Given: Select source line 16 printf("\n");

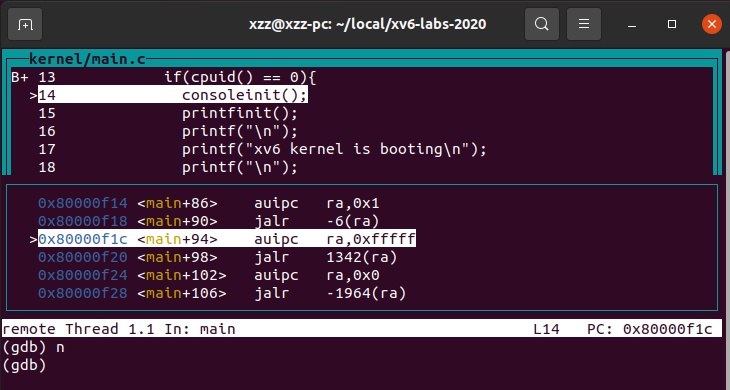Looking at the screenshot, I should (239, 131).
